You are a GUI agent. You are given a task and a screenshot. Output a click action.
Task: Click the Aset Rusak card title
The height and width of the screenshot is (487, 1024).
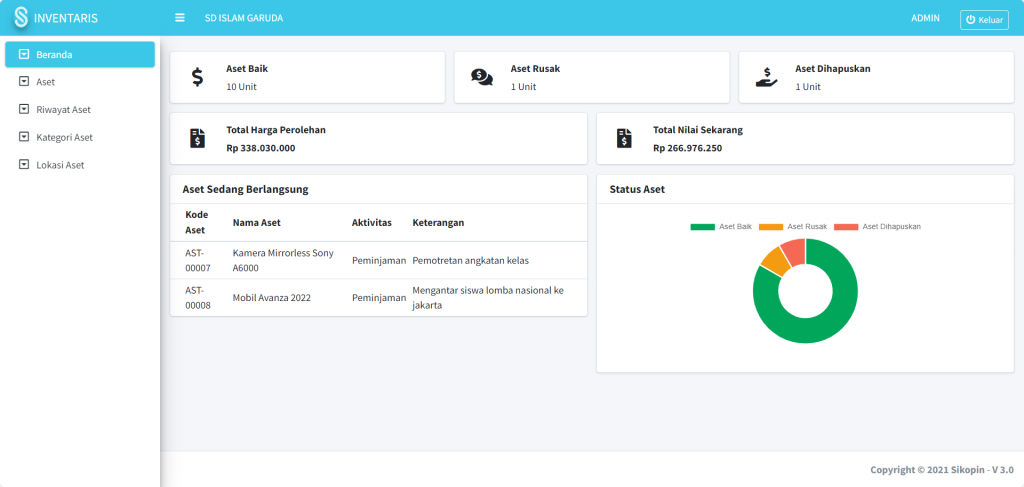[535, 68]
